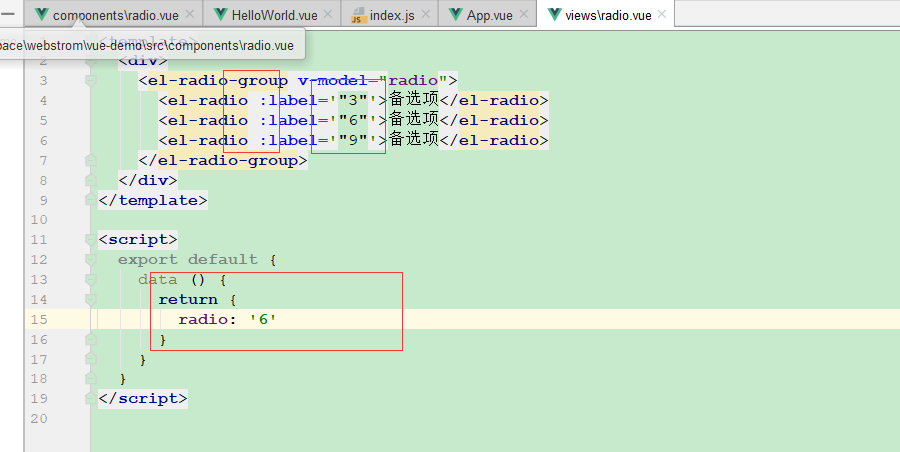Viewport: 900px width, 452px height.
Task: Switch to the components\radio.vue tab
Action: pyautogui.click(x=115, y=15)
